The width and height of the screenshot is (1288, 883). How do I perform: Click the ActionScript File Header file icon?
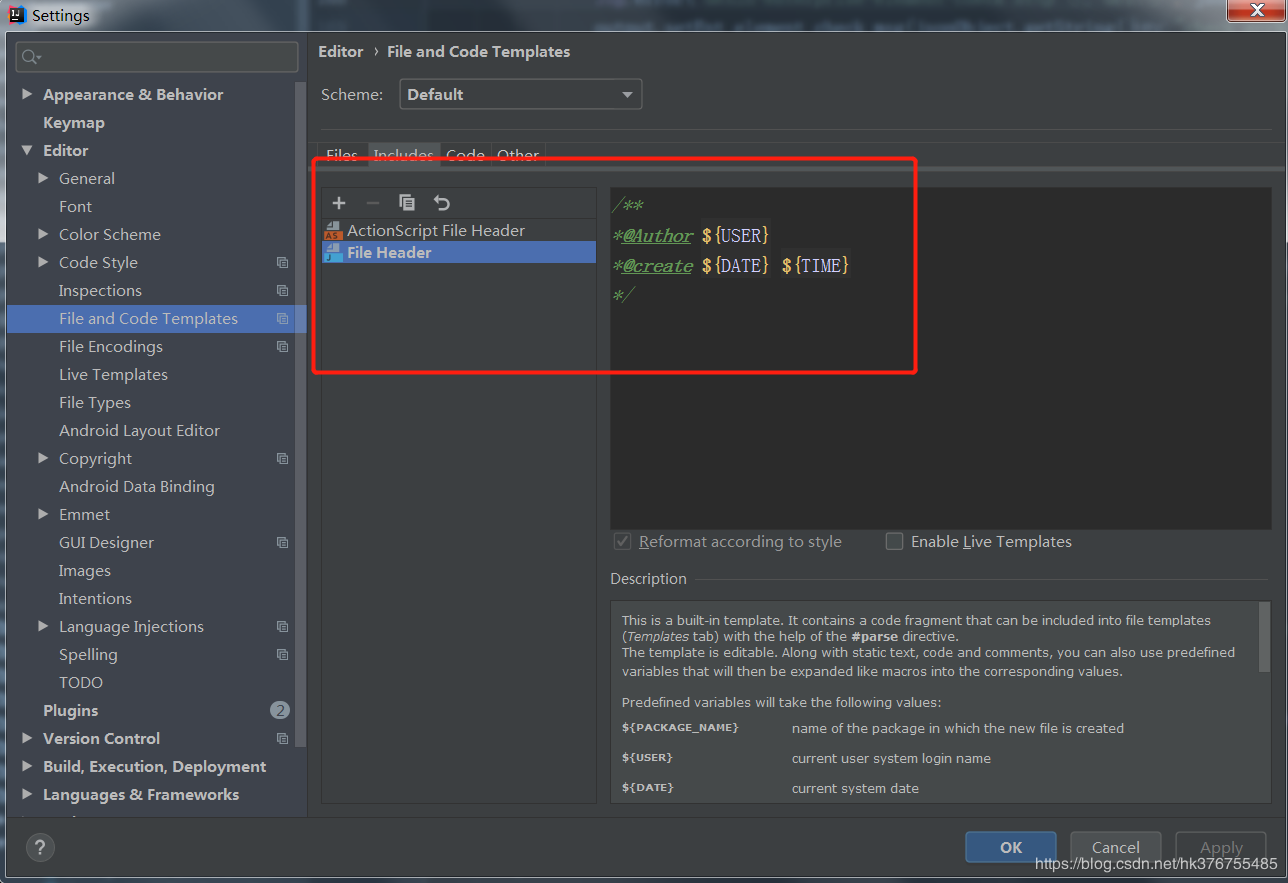(333, 231)
